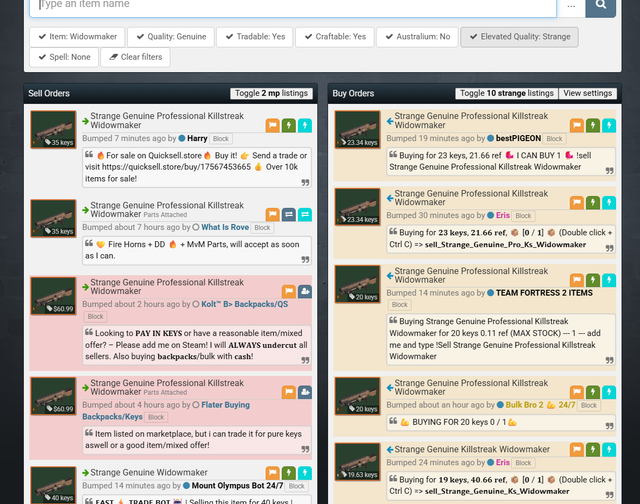Click 'Toggle 2 mp listings' button

(271, 93)
